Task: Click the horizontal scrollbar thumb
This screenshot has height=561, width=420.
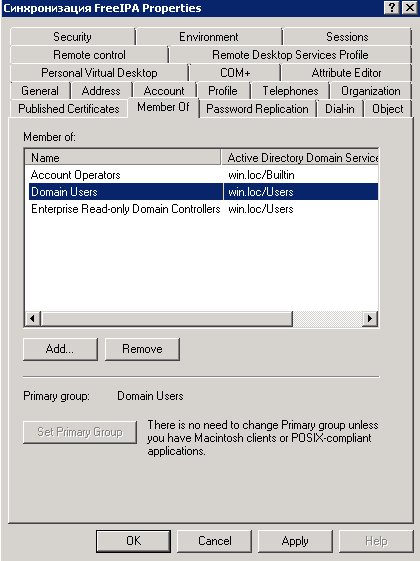Action: (x=166, y=318)
